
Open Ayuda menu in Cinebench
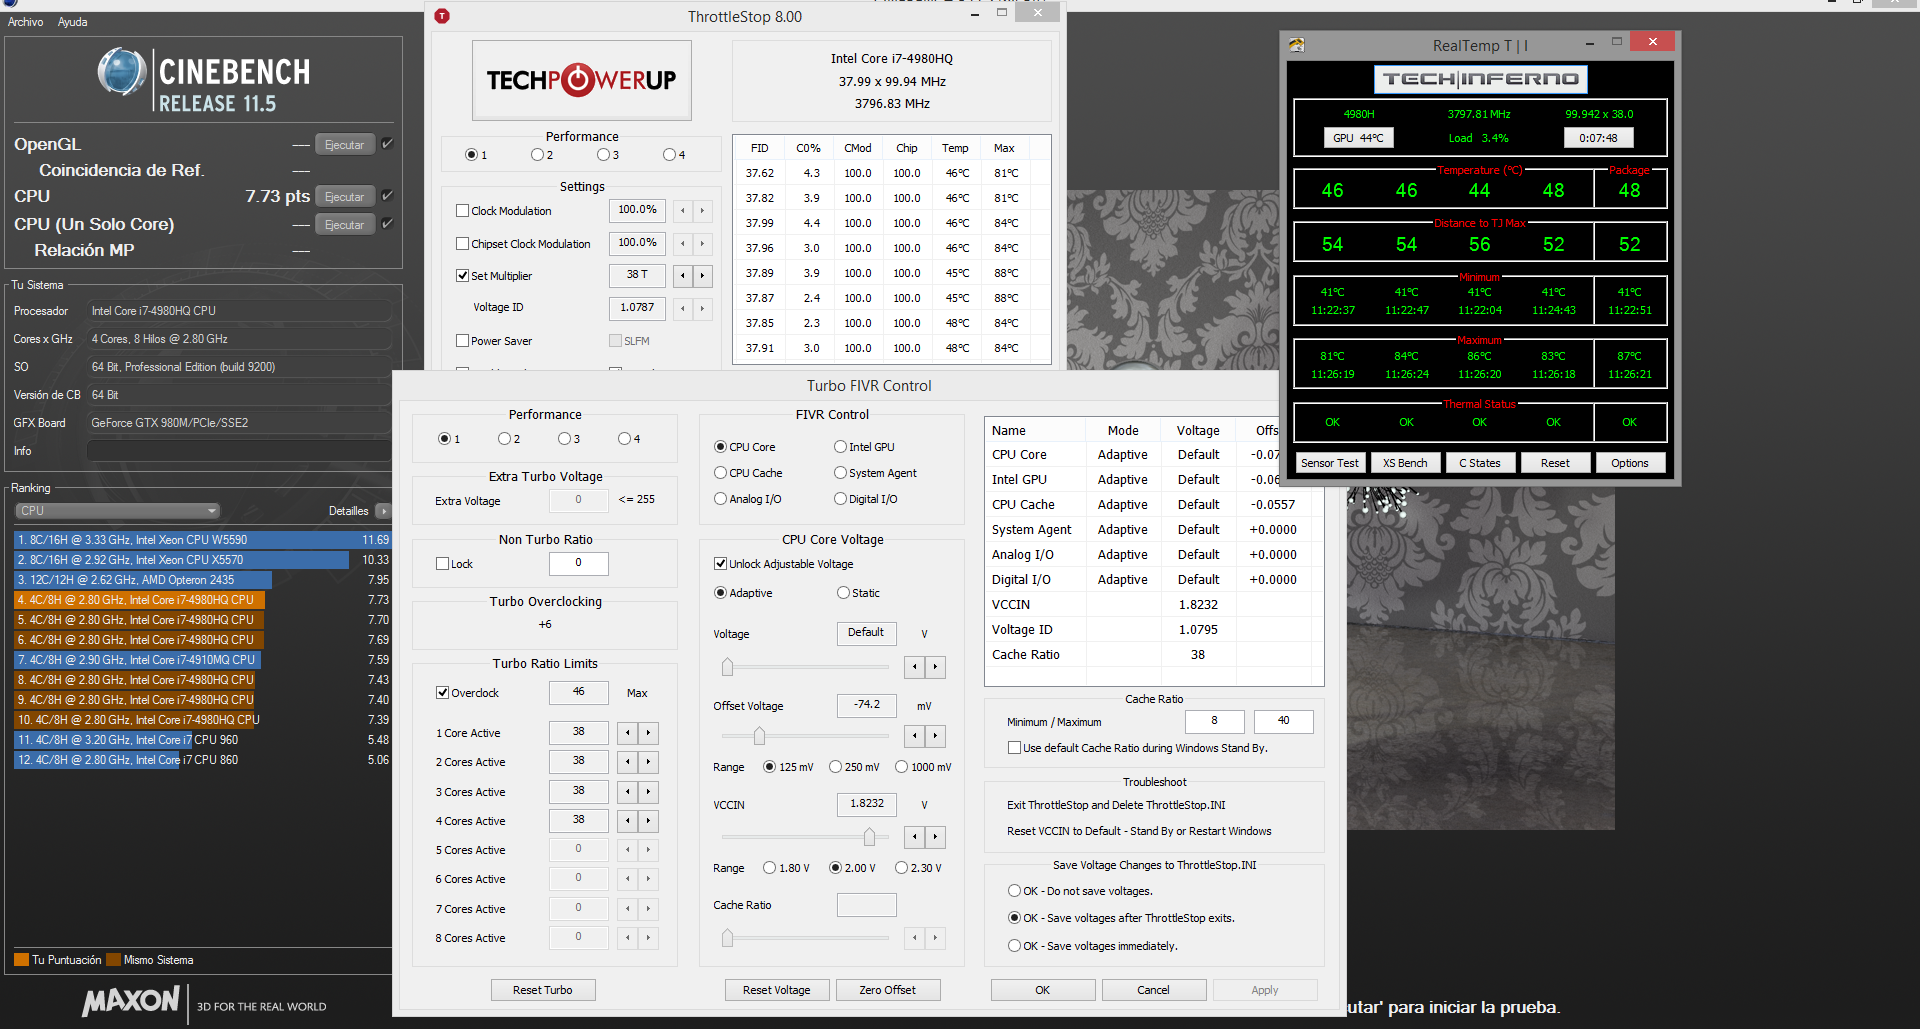[72, 22]
